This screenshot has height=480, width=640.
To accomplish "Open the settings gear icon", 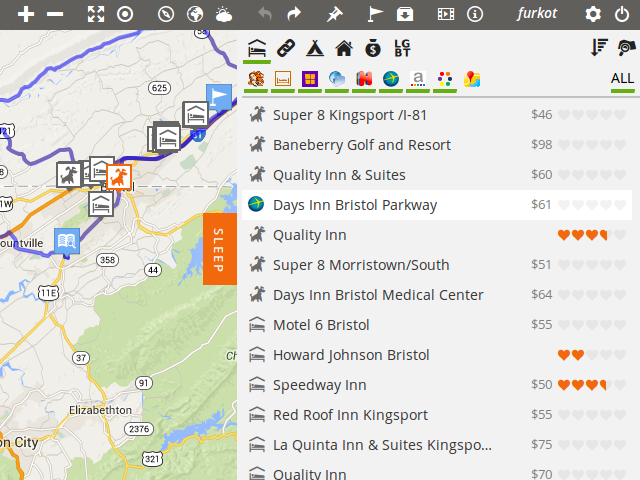I will tap(593, 14).
